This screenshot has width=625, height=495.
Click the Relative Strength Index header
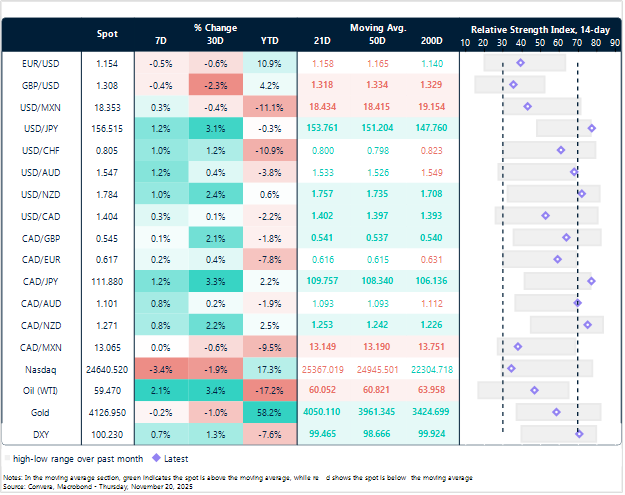[541, 29]
